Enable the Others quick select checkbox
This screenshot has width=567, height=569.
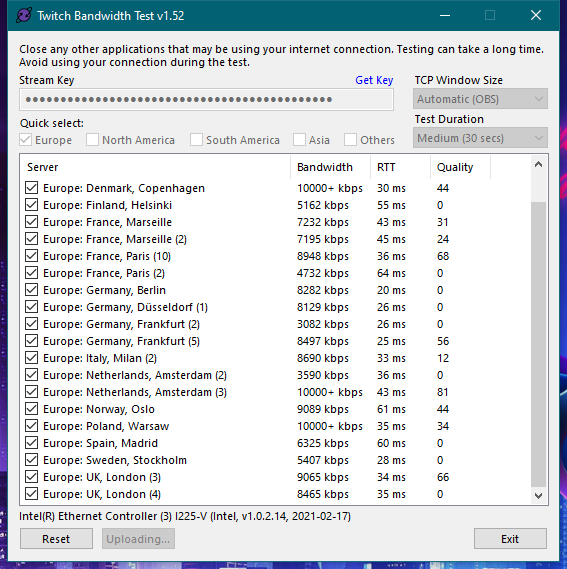pos(350,140)
